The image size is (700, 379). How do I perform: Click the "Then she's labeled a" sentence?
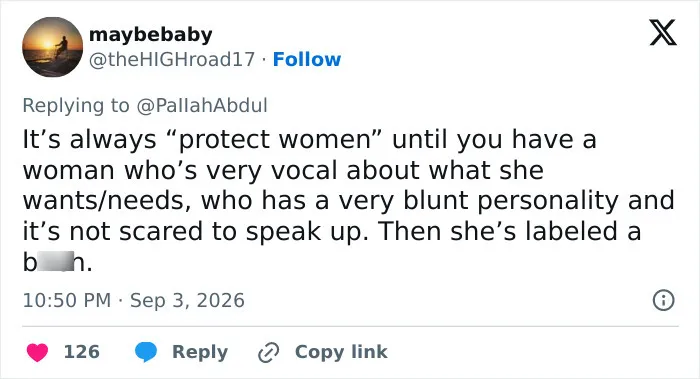(x=509, y=231)
